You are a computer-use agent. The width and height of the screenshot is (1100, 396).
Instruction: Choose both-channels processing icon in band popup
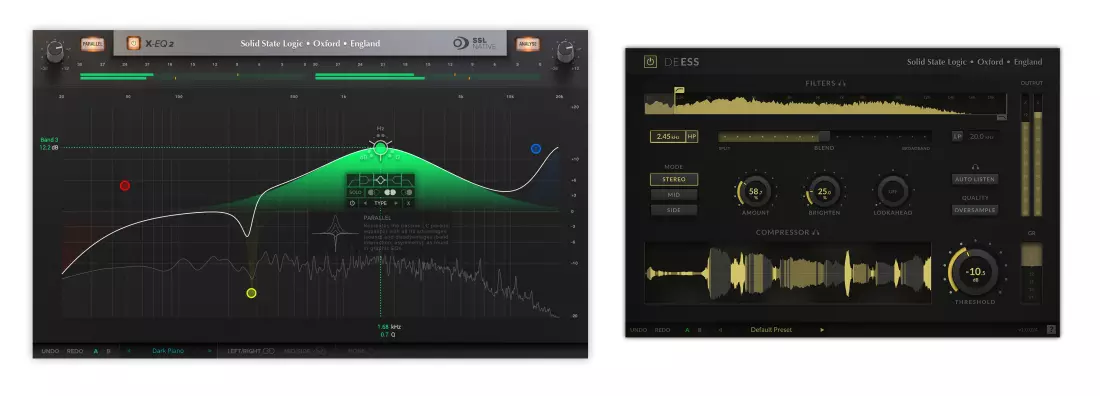[x=390, y=192]
